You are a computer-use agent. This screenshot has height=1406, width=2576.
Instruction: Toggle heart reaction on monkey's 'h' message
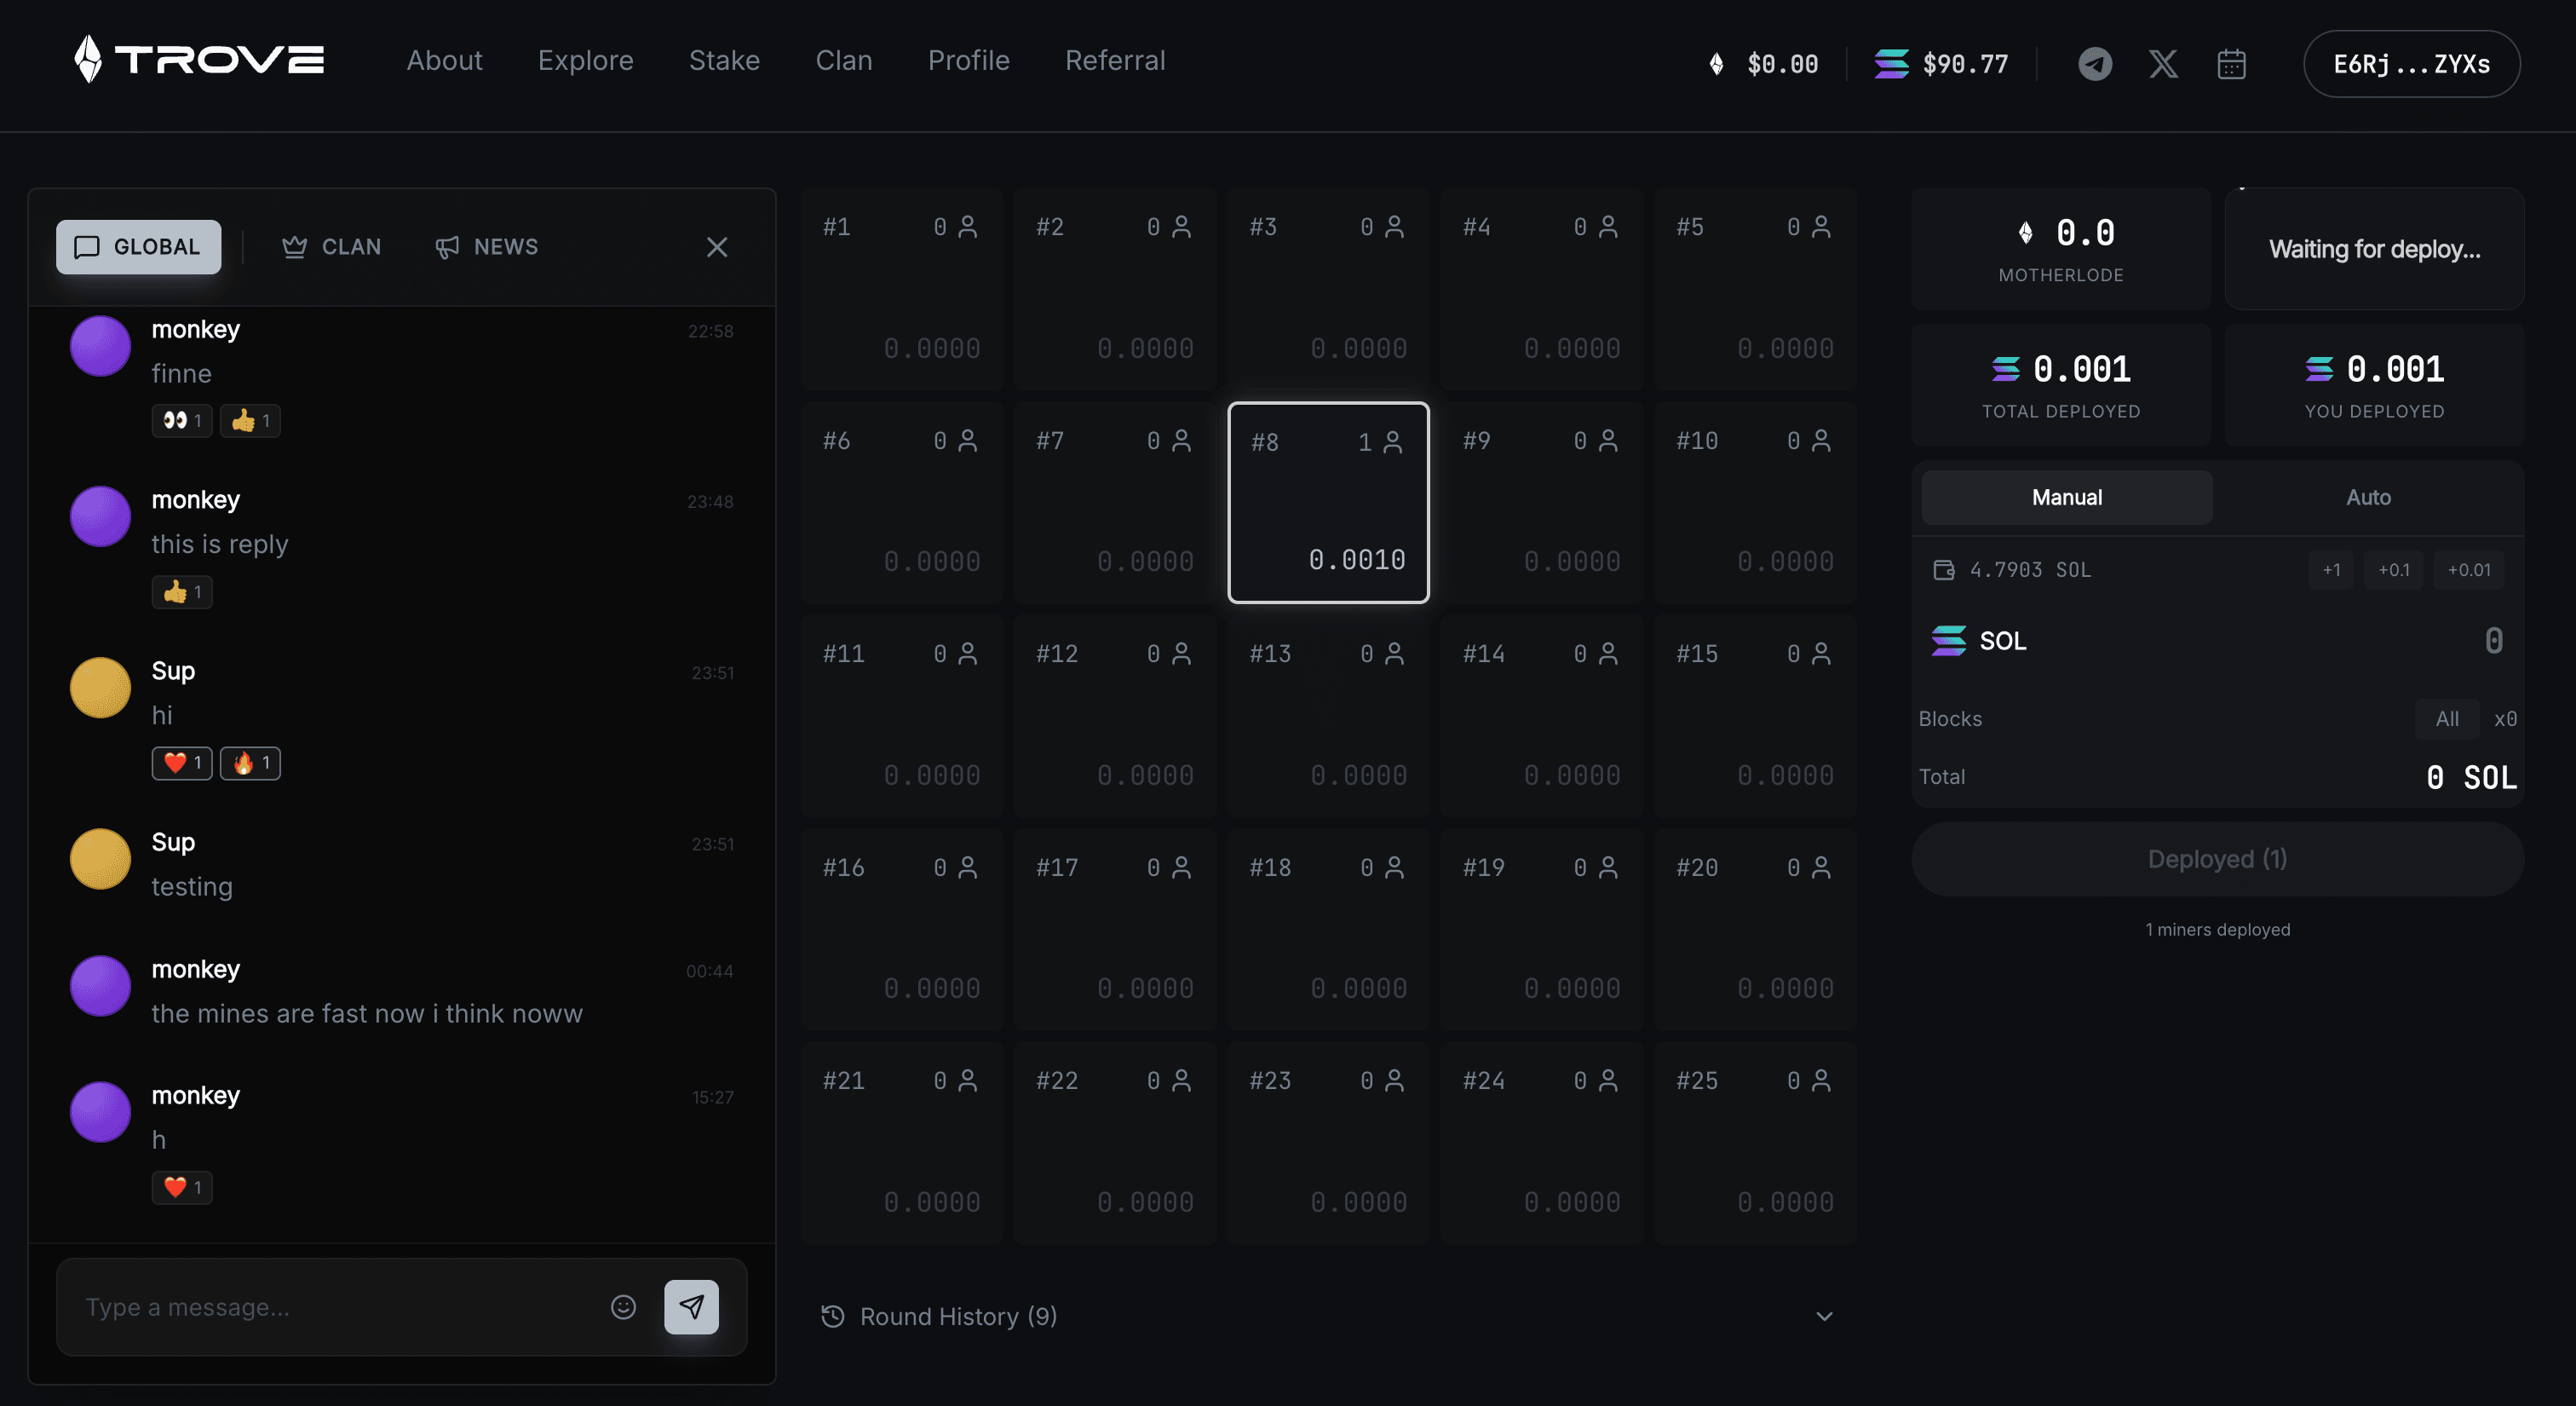(x=182, y=1188)
